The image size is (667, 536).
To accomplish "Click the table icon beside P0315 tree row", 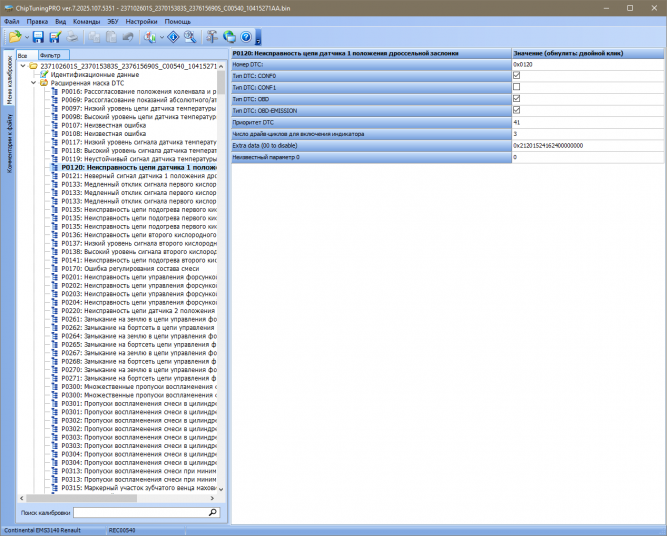I will pyautogui.click(x=54, y=488).
